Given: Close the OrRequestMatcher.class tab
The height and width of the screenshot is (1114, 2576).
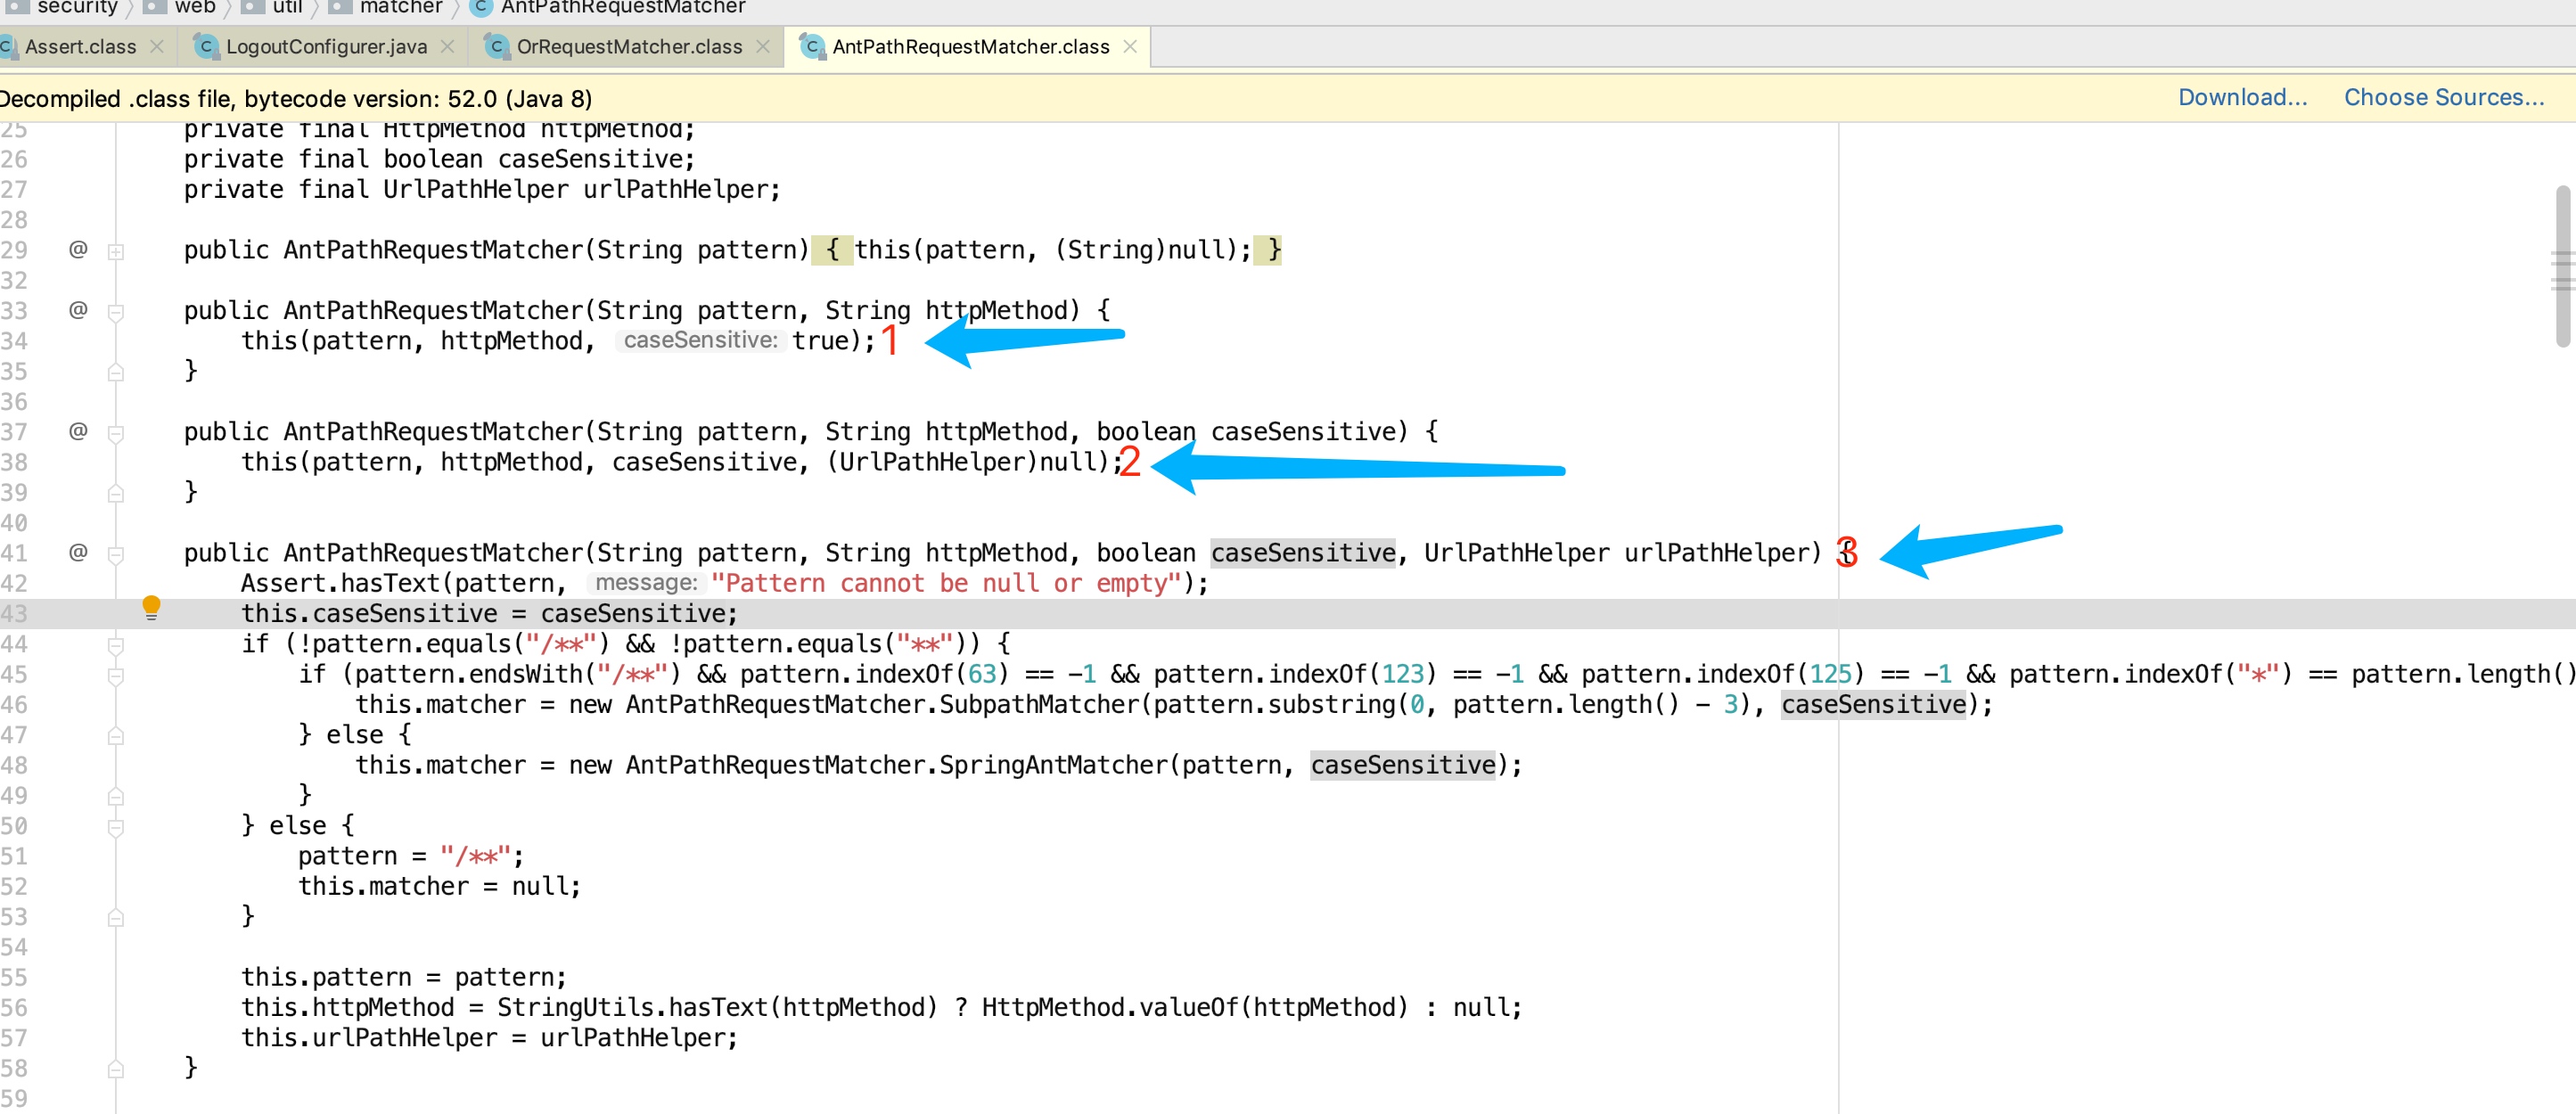Looking at the screenshot, I should tap(764, 46).
